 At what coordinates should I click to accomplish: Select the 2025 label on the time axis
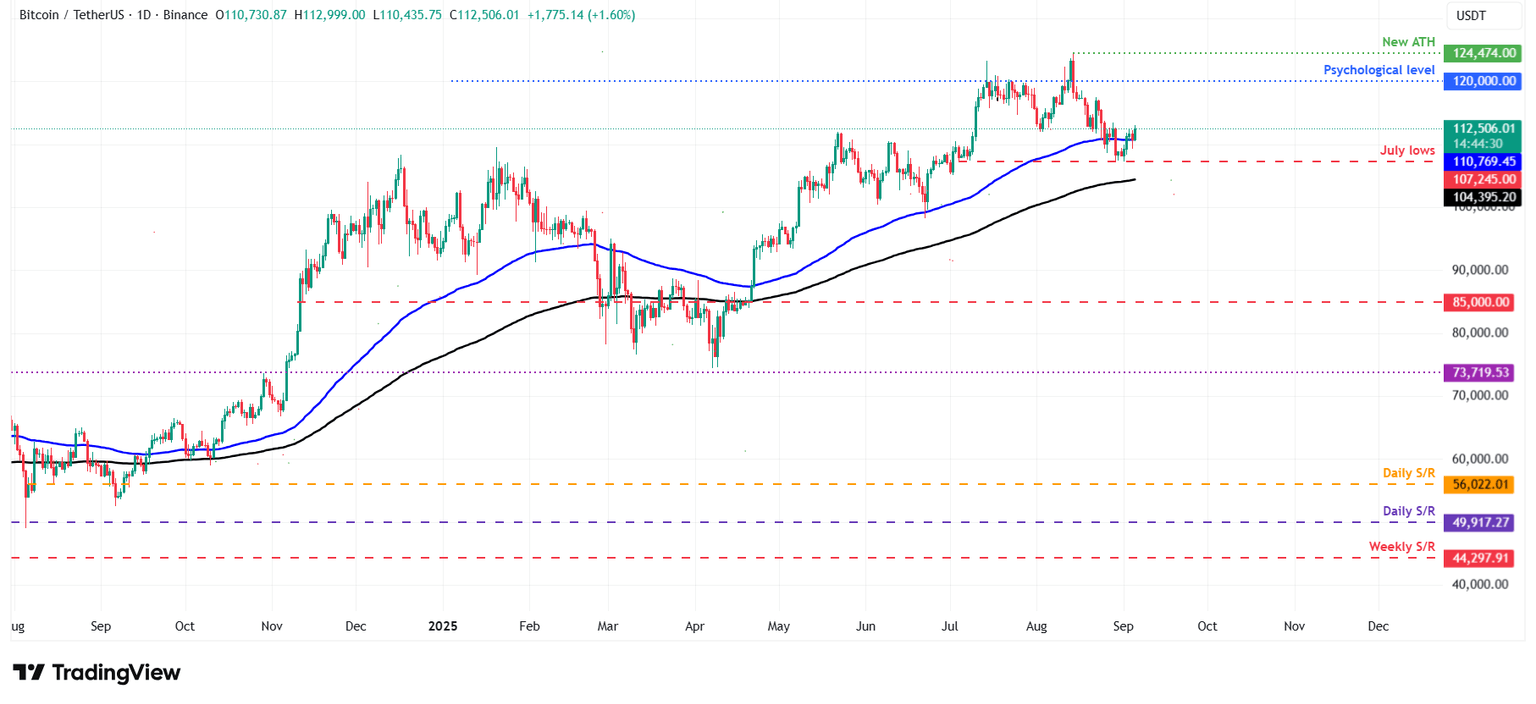[442, 626]
